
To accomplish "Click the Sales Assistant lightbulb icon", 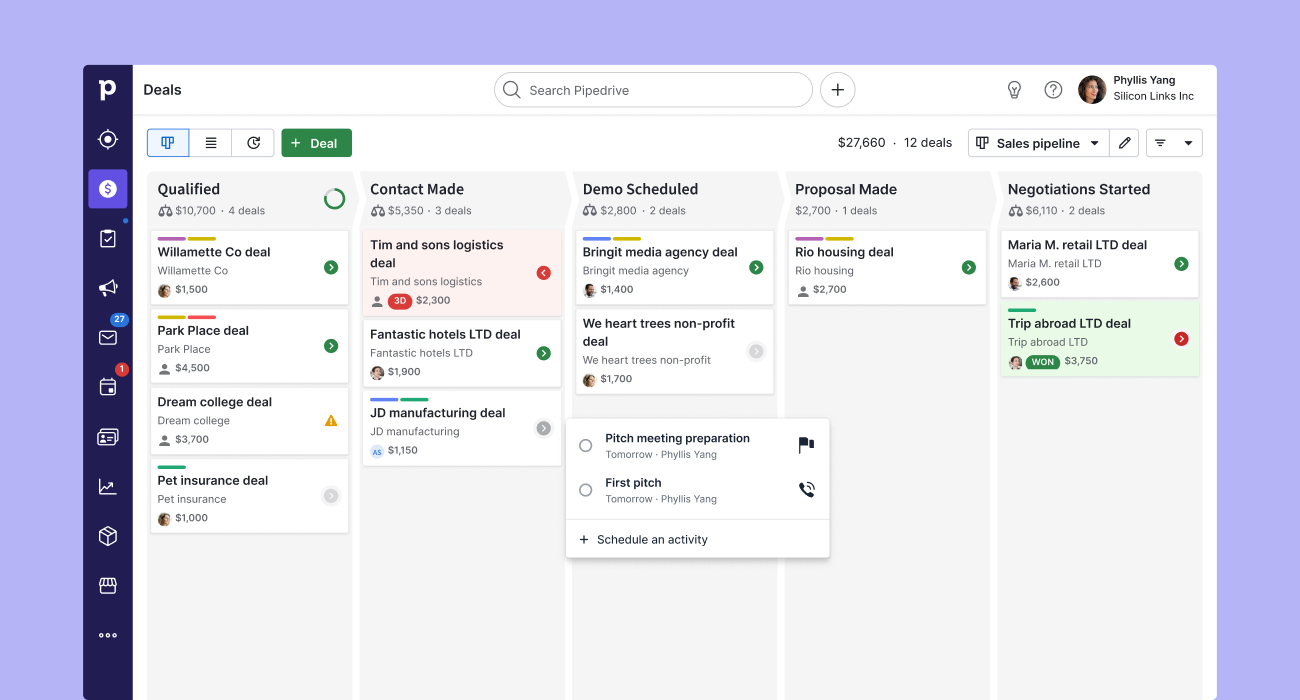I will 1014,90.
